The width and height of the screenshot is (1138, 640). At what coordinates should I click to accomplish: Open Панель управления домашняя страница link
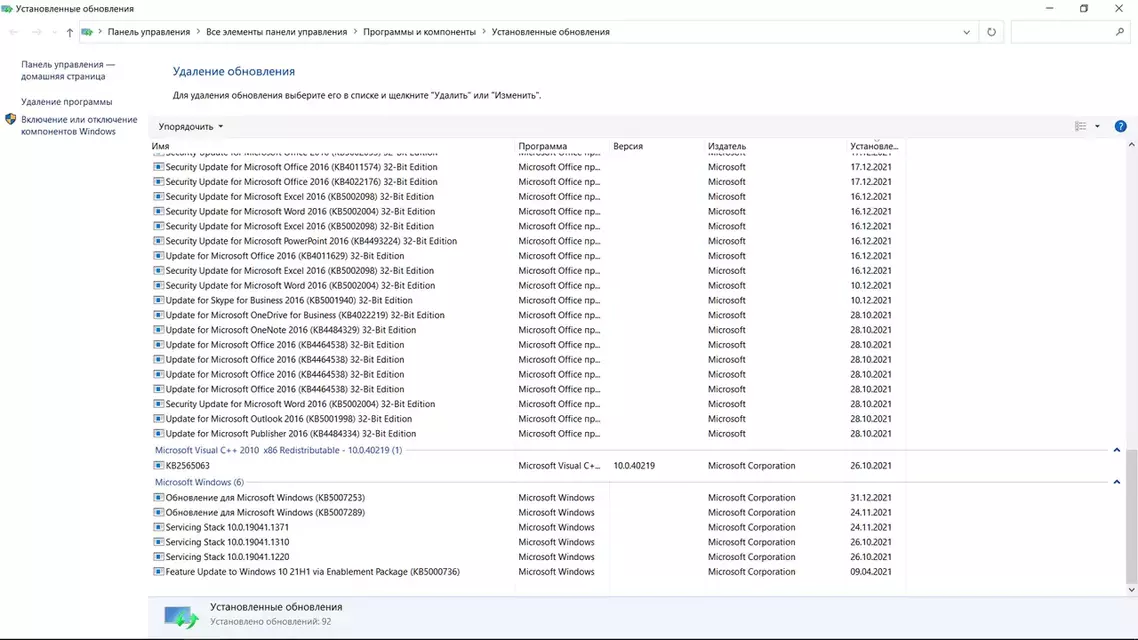[x=67, y=70]
